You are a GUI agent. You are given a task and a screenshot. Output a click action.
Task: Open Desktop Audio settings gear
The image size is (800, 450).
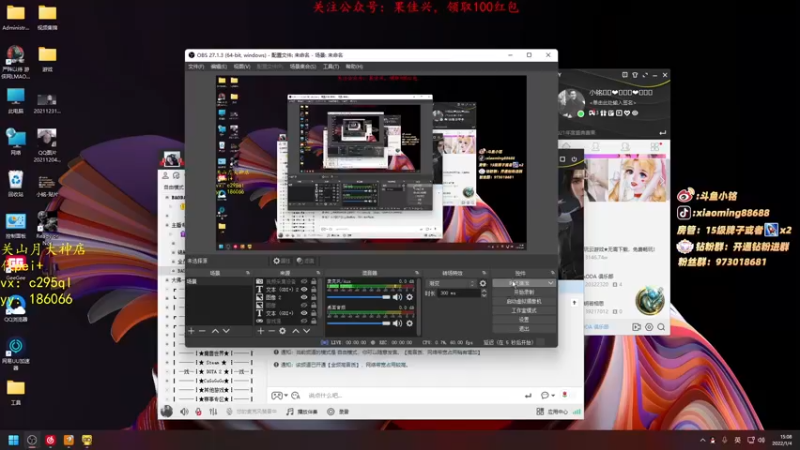[x=409, y=323]
